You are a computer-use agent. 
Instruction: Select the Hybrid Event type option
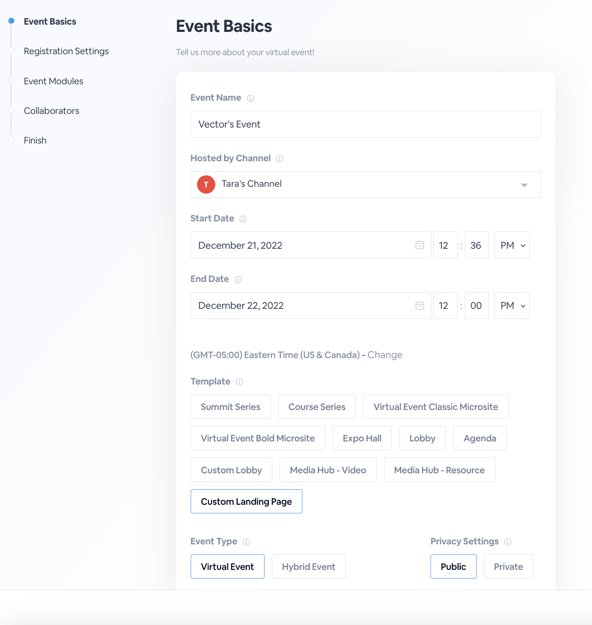[x=309, y=566]
